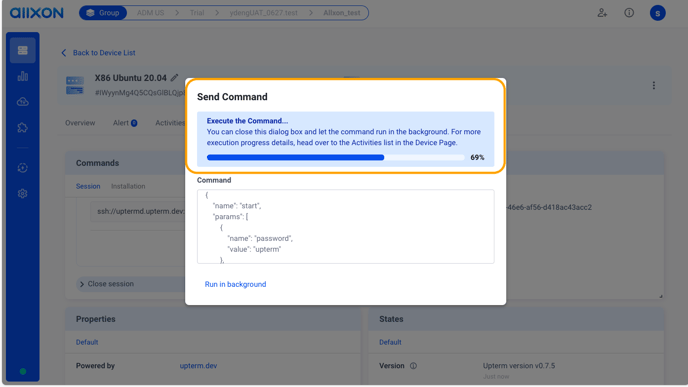Open the settings gear sidebar icon
The image size is (688, 387).
22,194
